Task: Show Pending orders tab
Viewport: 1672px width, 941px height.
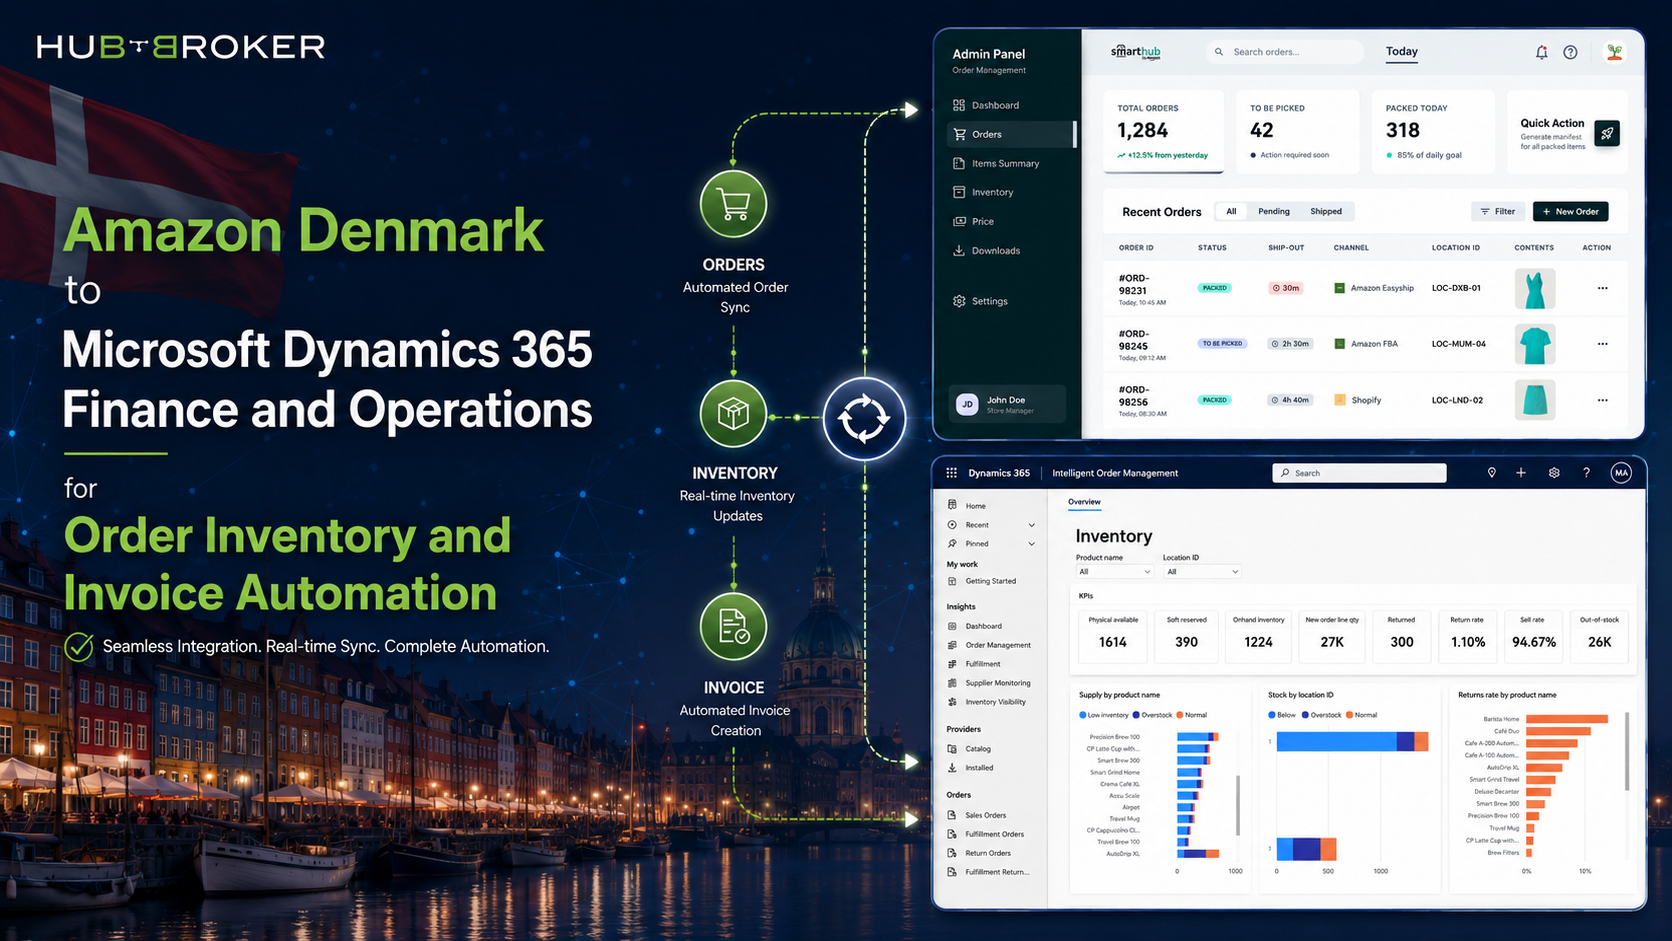Action: (x=1273, y=211)
